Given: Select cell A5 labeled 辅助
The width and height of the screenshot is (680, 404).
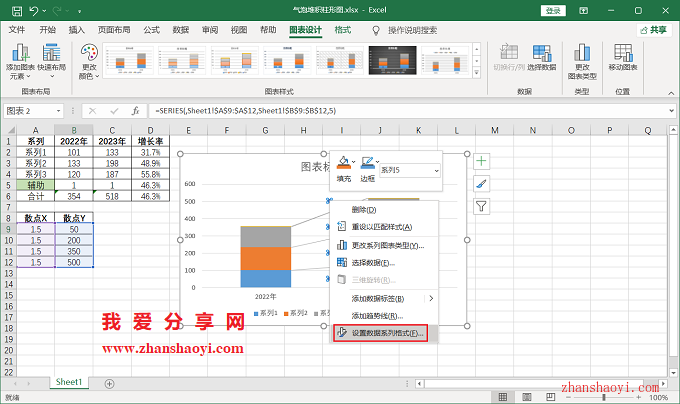Looking at the screenshot, I should (x=36, y=185).
